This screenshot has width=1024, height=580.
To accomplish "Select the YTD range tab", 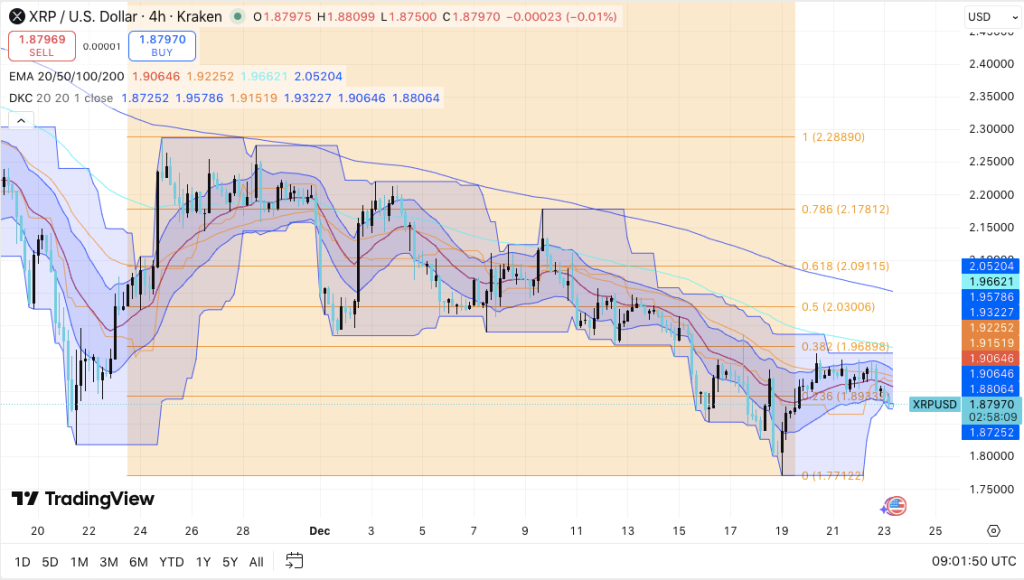I will 170,562.
